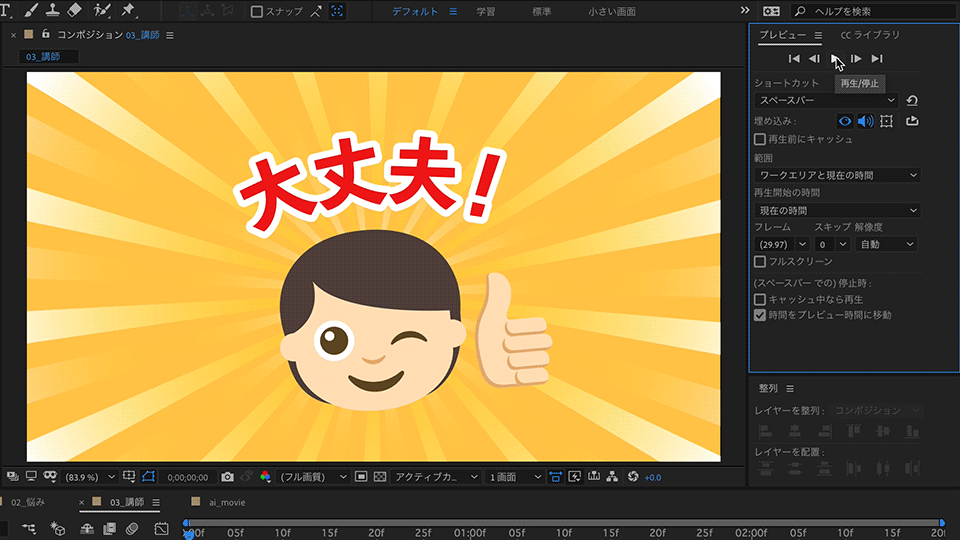Check the 再生前にキャッシュ checkbox
Screen dimensions: 960x540
760,140
